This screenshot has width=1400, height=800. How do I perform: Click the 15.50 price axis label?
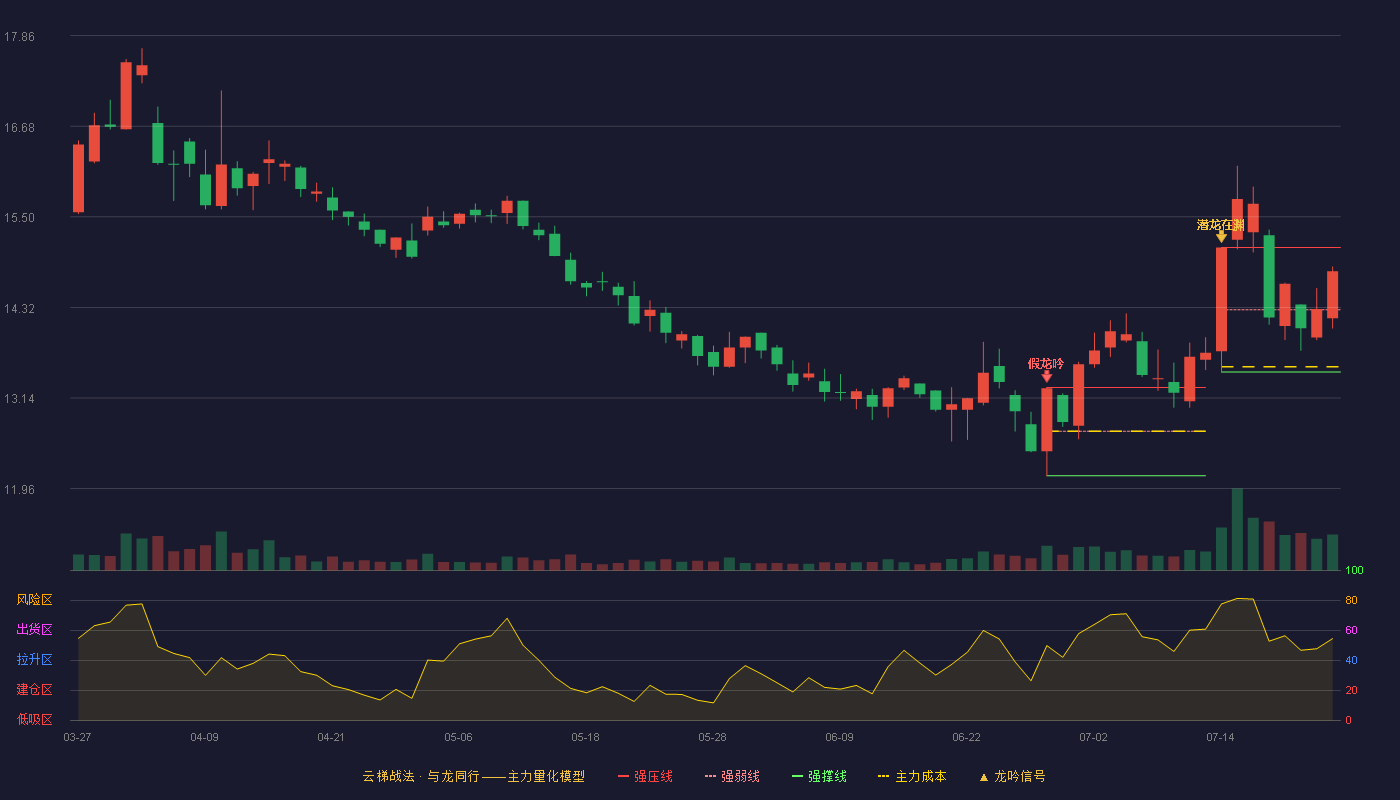[x=20, y=218]
